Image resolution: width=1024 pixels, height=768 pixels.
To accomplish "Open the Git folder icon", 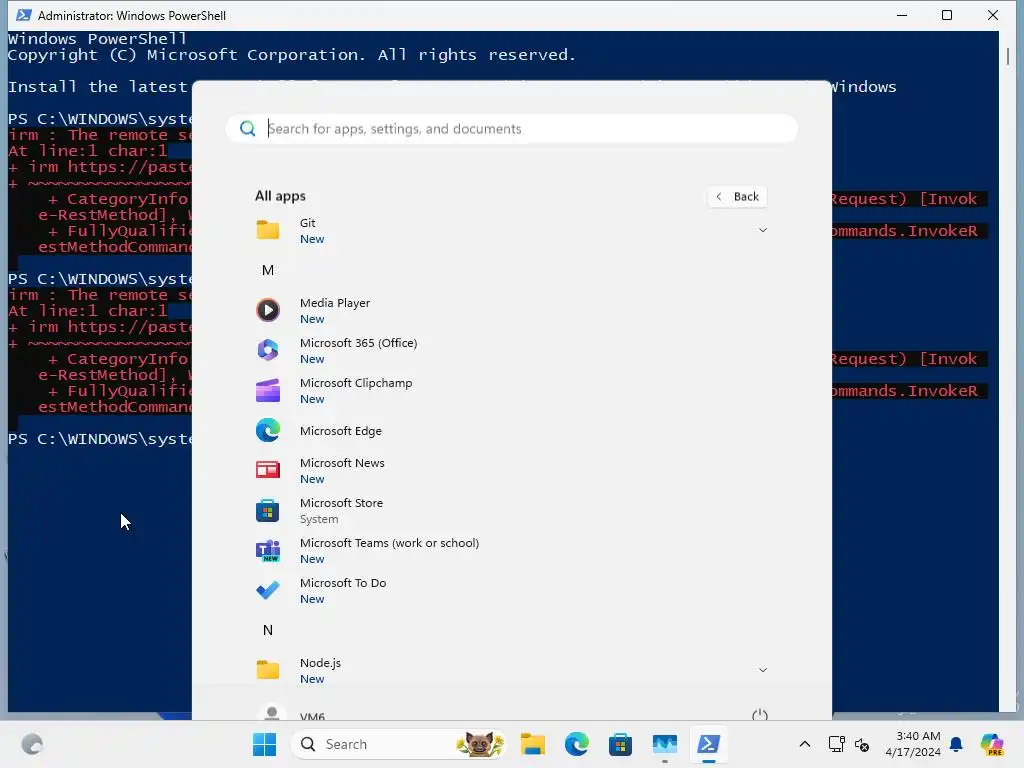I will coord(268,230).
